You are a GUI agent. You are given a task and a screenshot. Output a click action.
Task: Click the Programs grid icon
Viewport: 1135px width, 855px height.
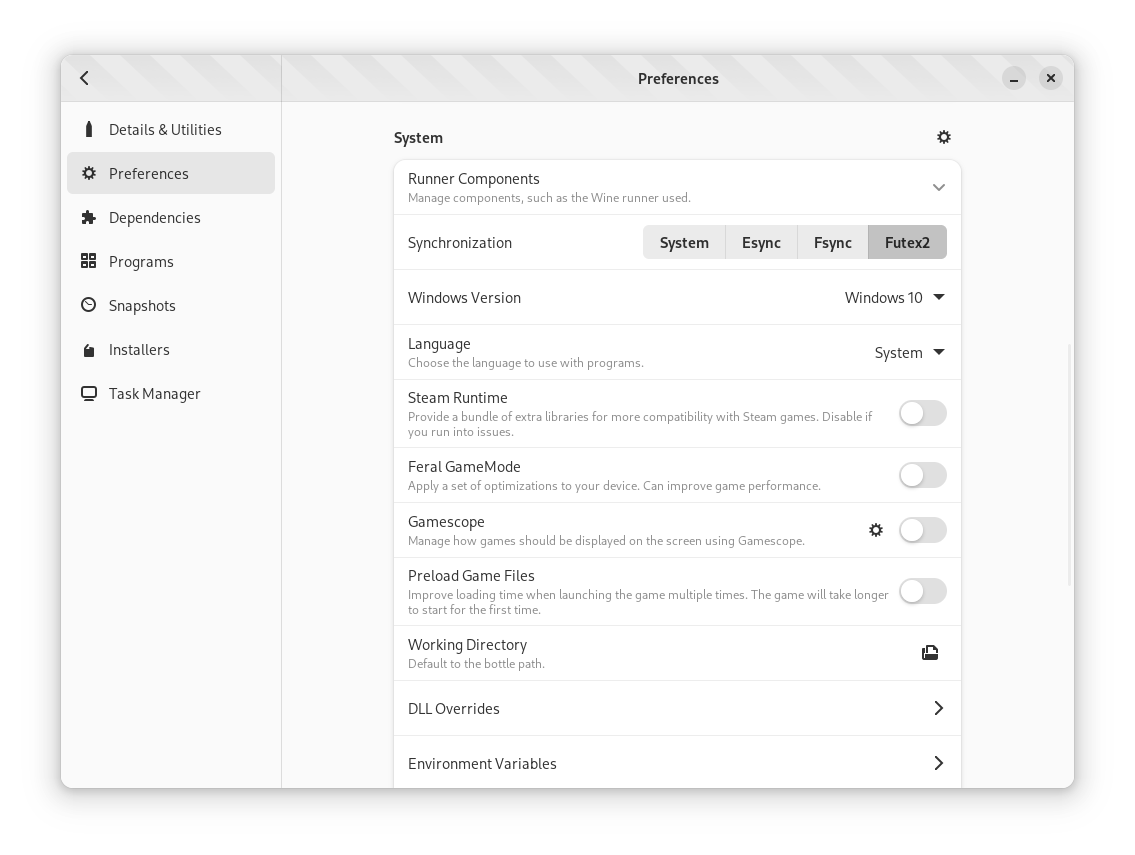tap(89, 261)
